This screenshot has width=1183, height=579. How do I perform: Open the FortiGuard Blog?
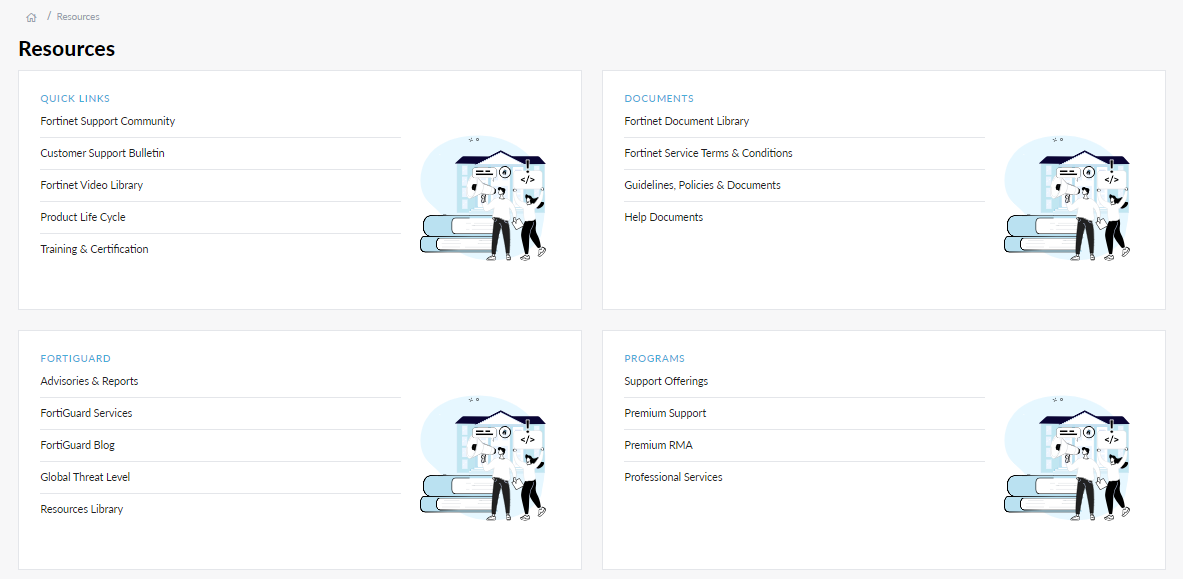(78, 445)
